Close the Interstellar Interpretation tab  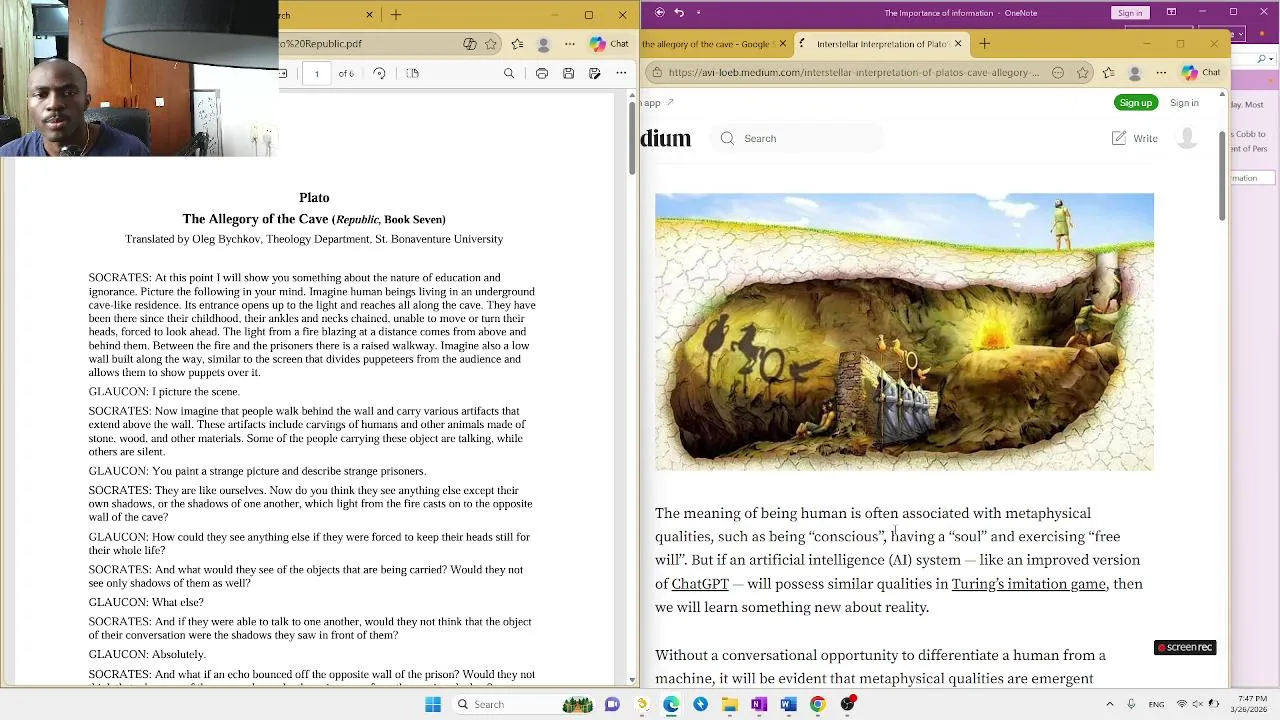tap(958, 44)
